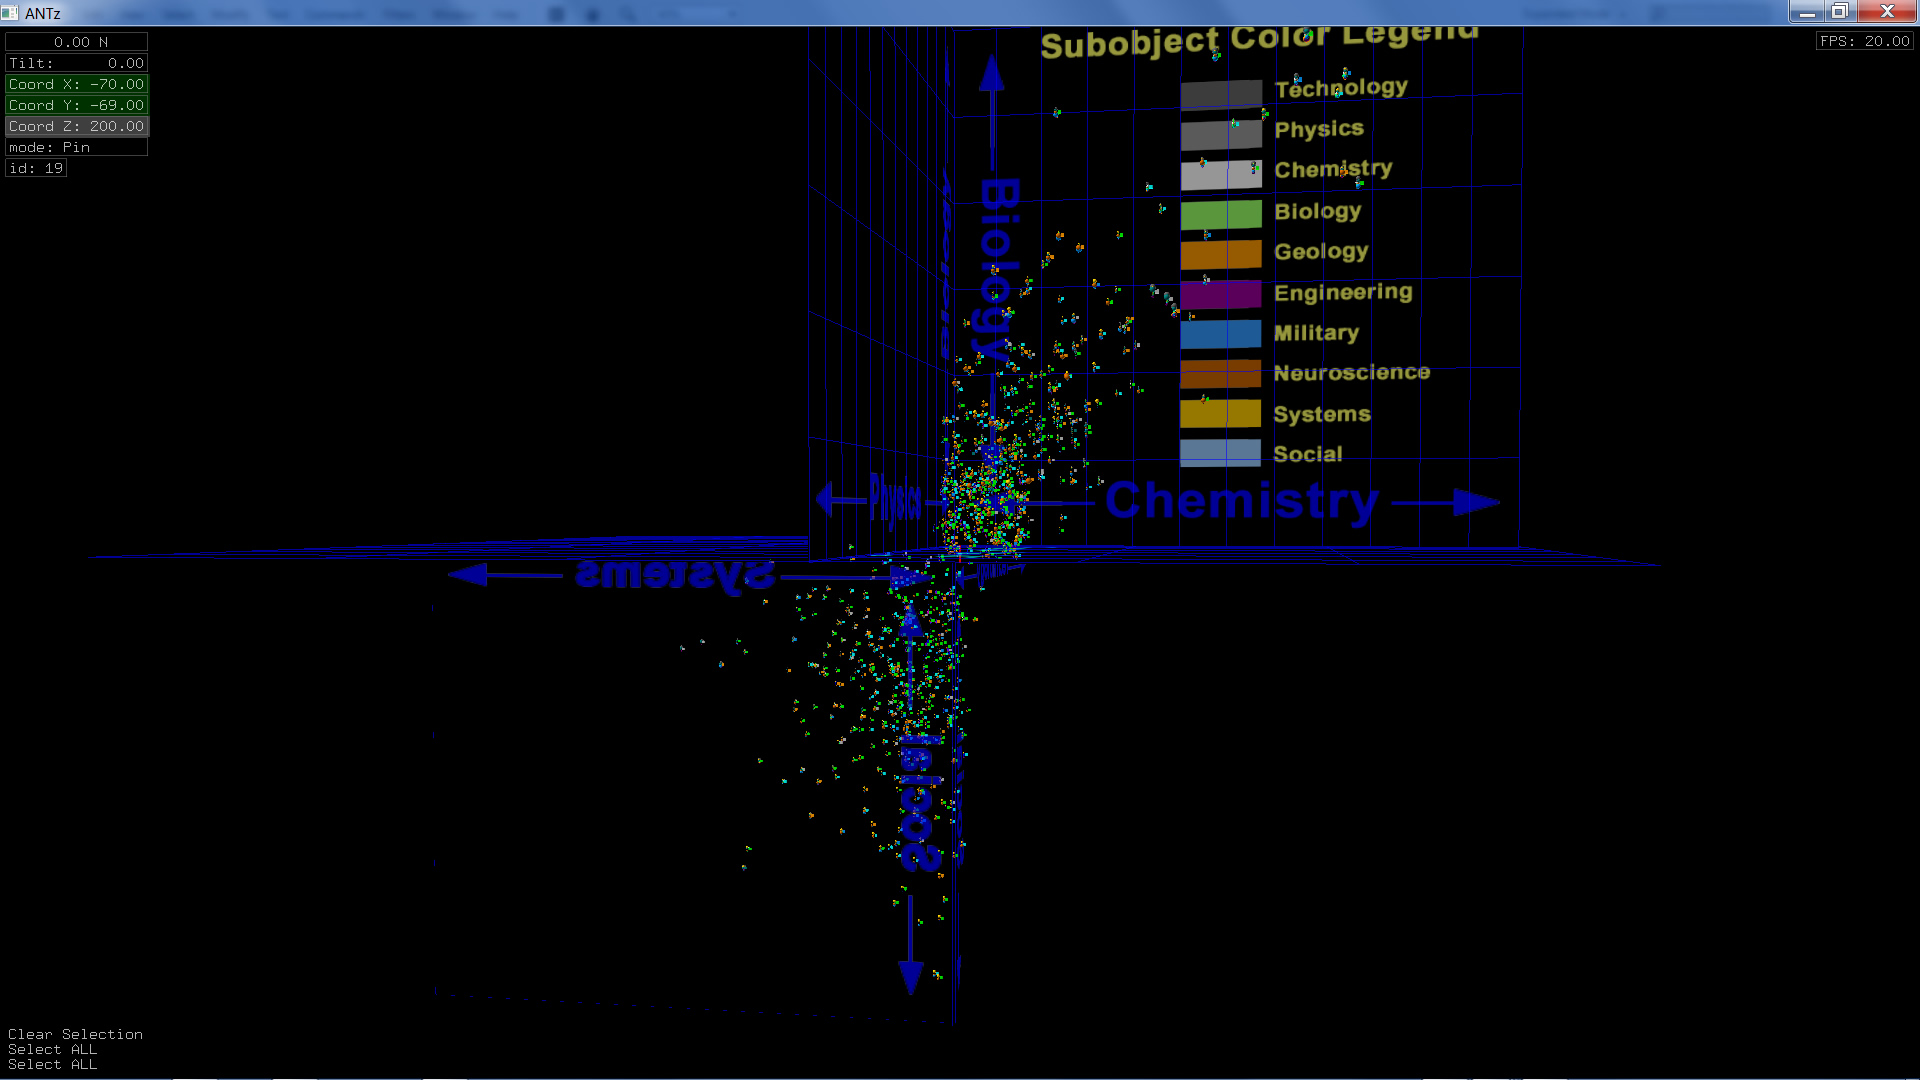The image size is (1920, 1080).
Task: Click the Clear Selection console text
Action: pyautogui.click(x=75, y=1034)
